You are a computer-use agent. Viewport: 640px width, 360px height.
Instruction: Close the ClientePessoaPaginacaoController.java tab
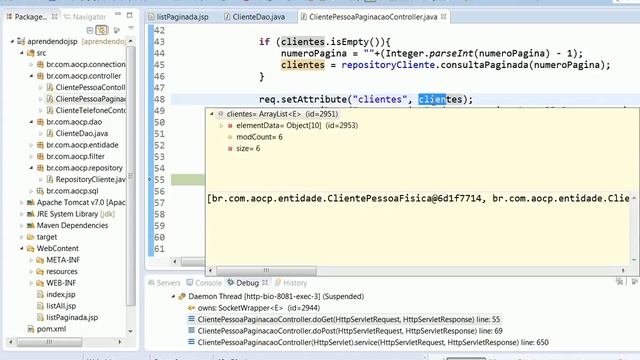coord(444,17)
